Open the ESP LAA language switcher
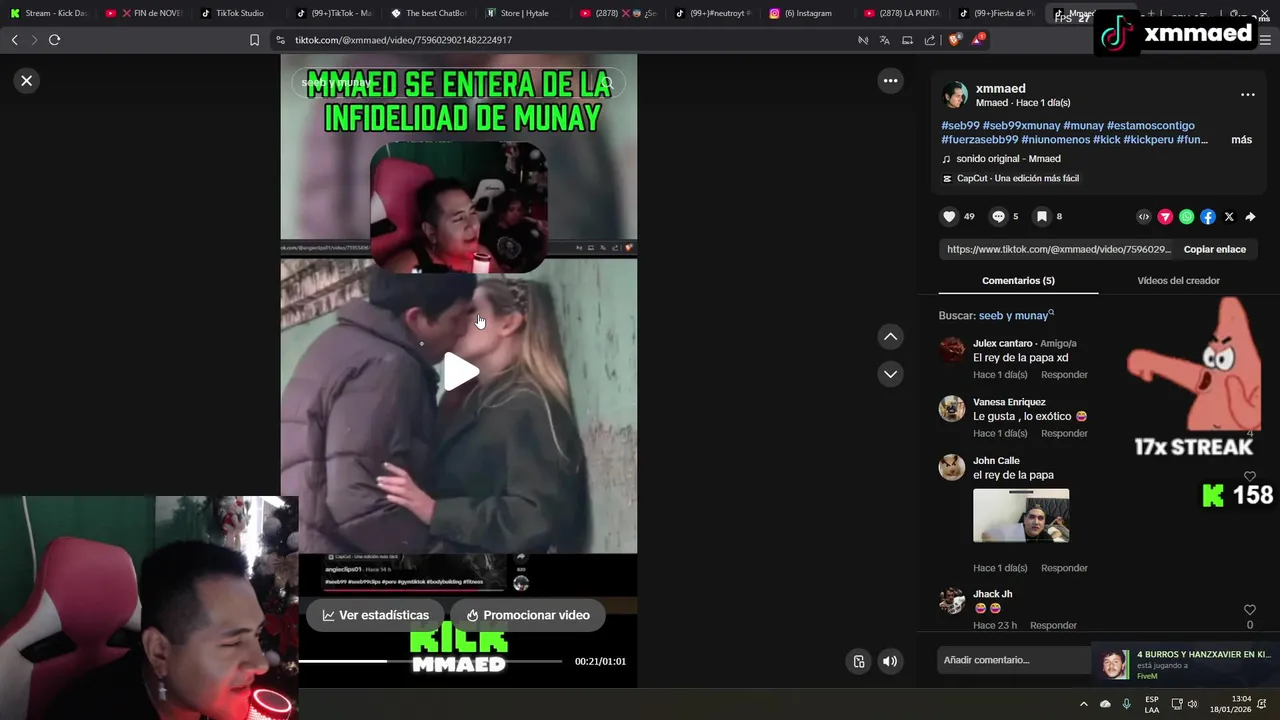 coord(1152,704)
